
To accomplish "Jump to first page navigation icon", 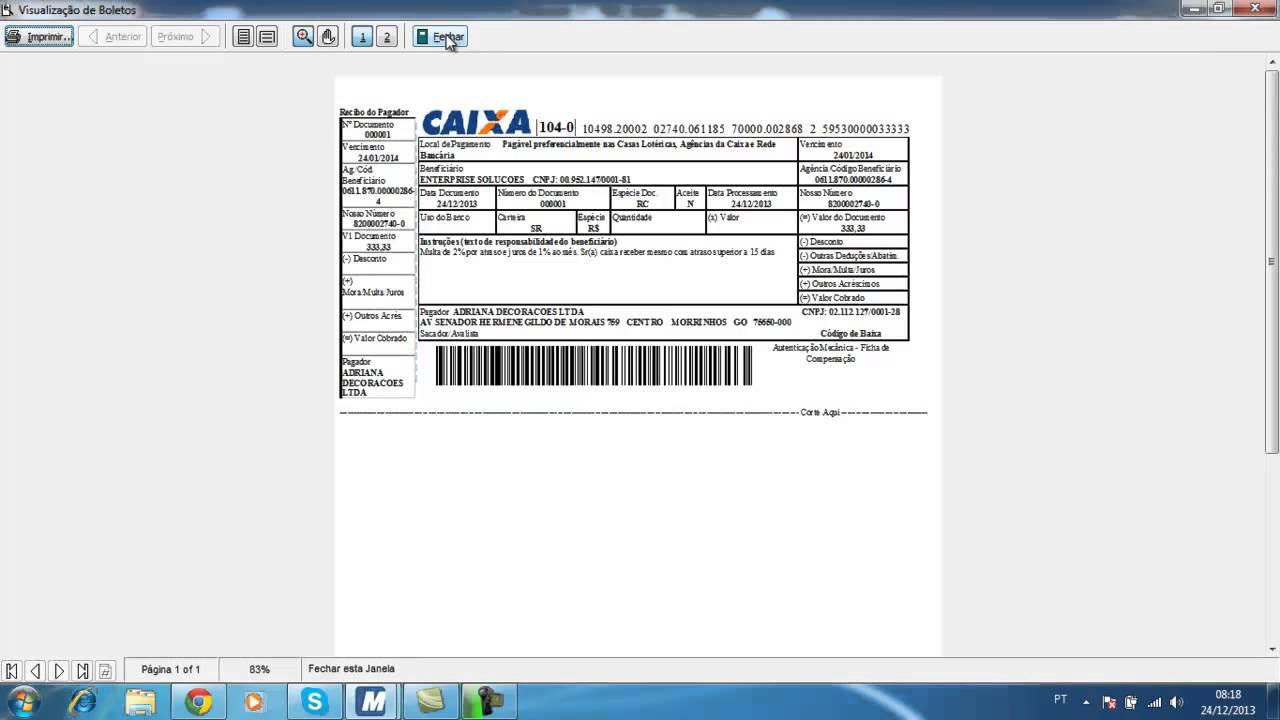I will click(x=11, y=671).
